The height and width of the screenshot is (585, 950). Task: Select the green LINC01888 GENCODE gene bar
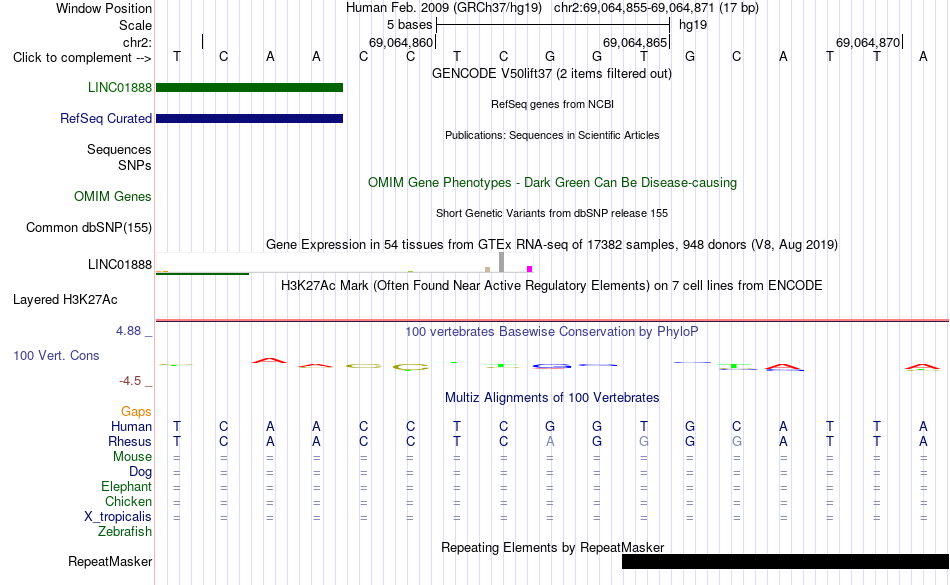tap(249, 87)
